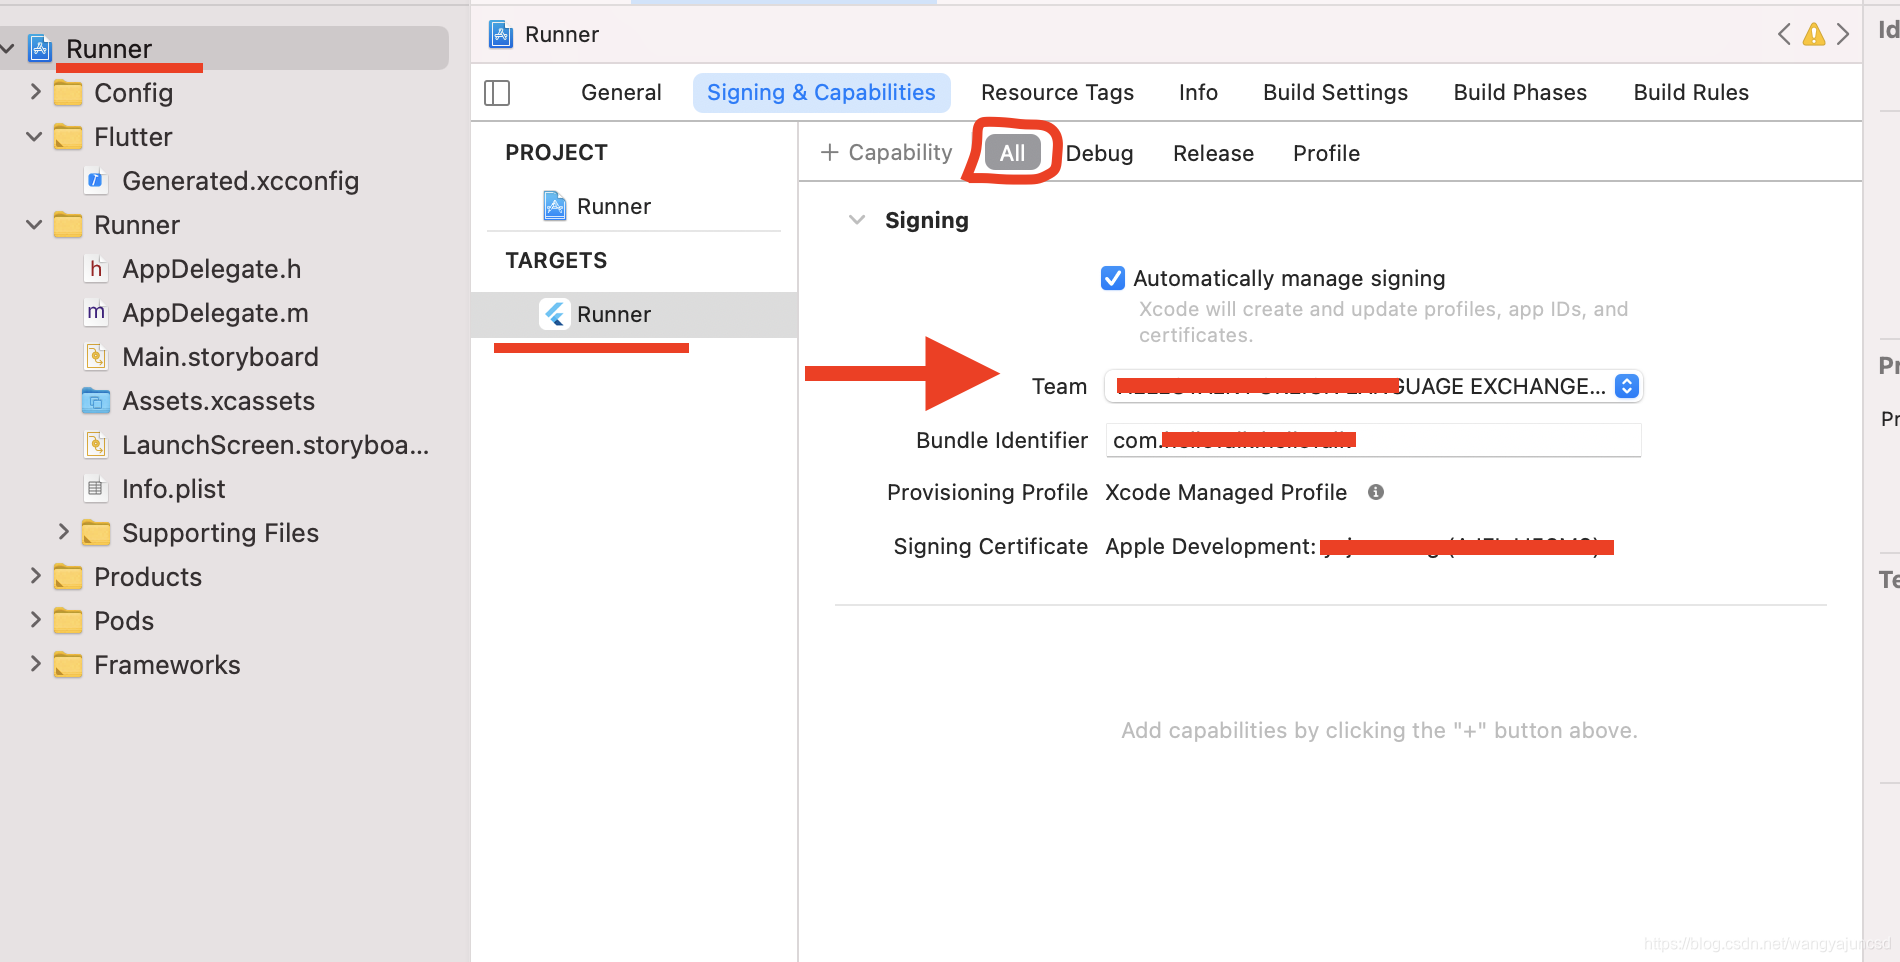Select Assets.xcassets file name
This screenshot has height=962, width=1900.
218,401
